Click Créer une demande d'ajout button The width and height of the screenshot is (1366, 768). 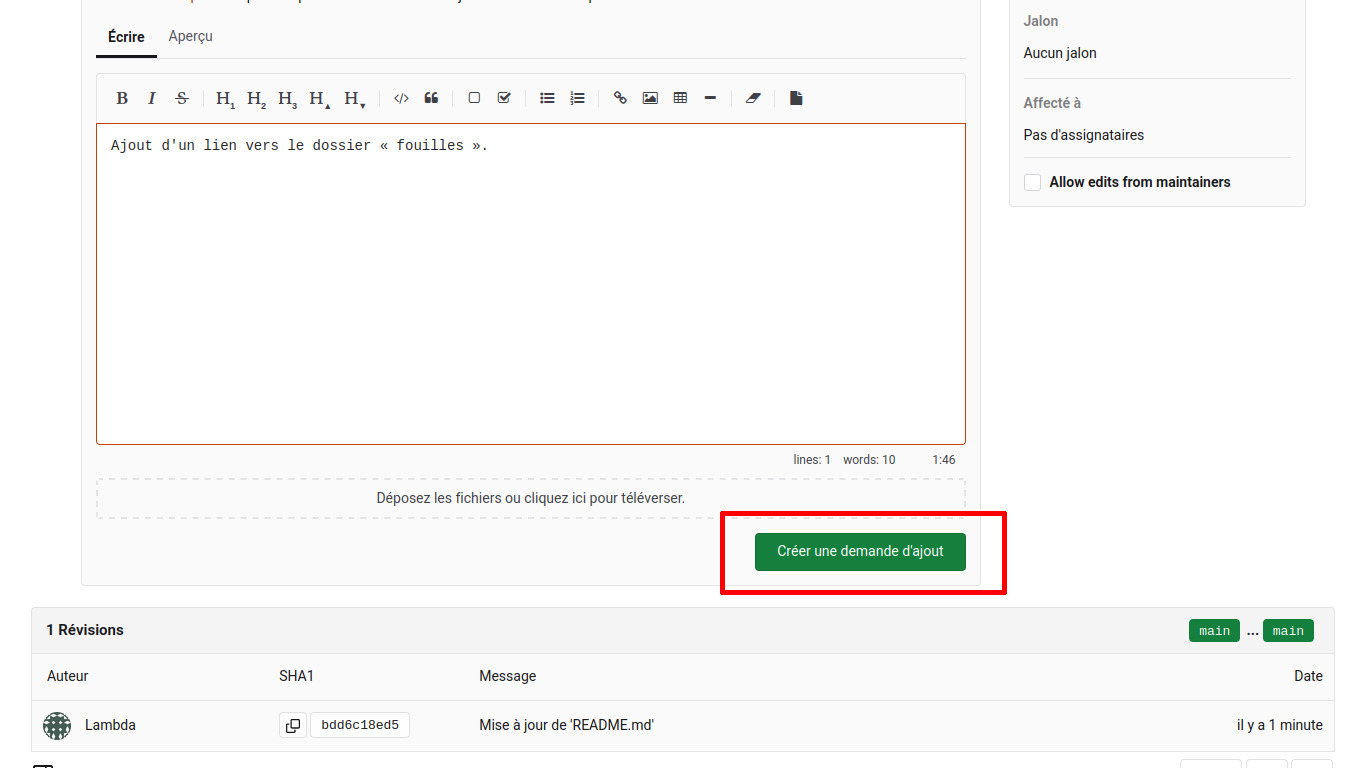[860, 551]
